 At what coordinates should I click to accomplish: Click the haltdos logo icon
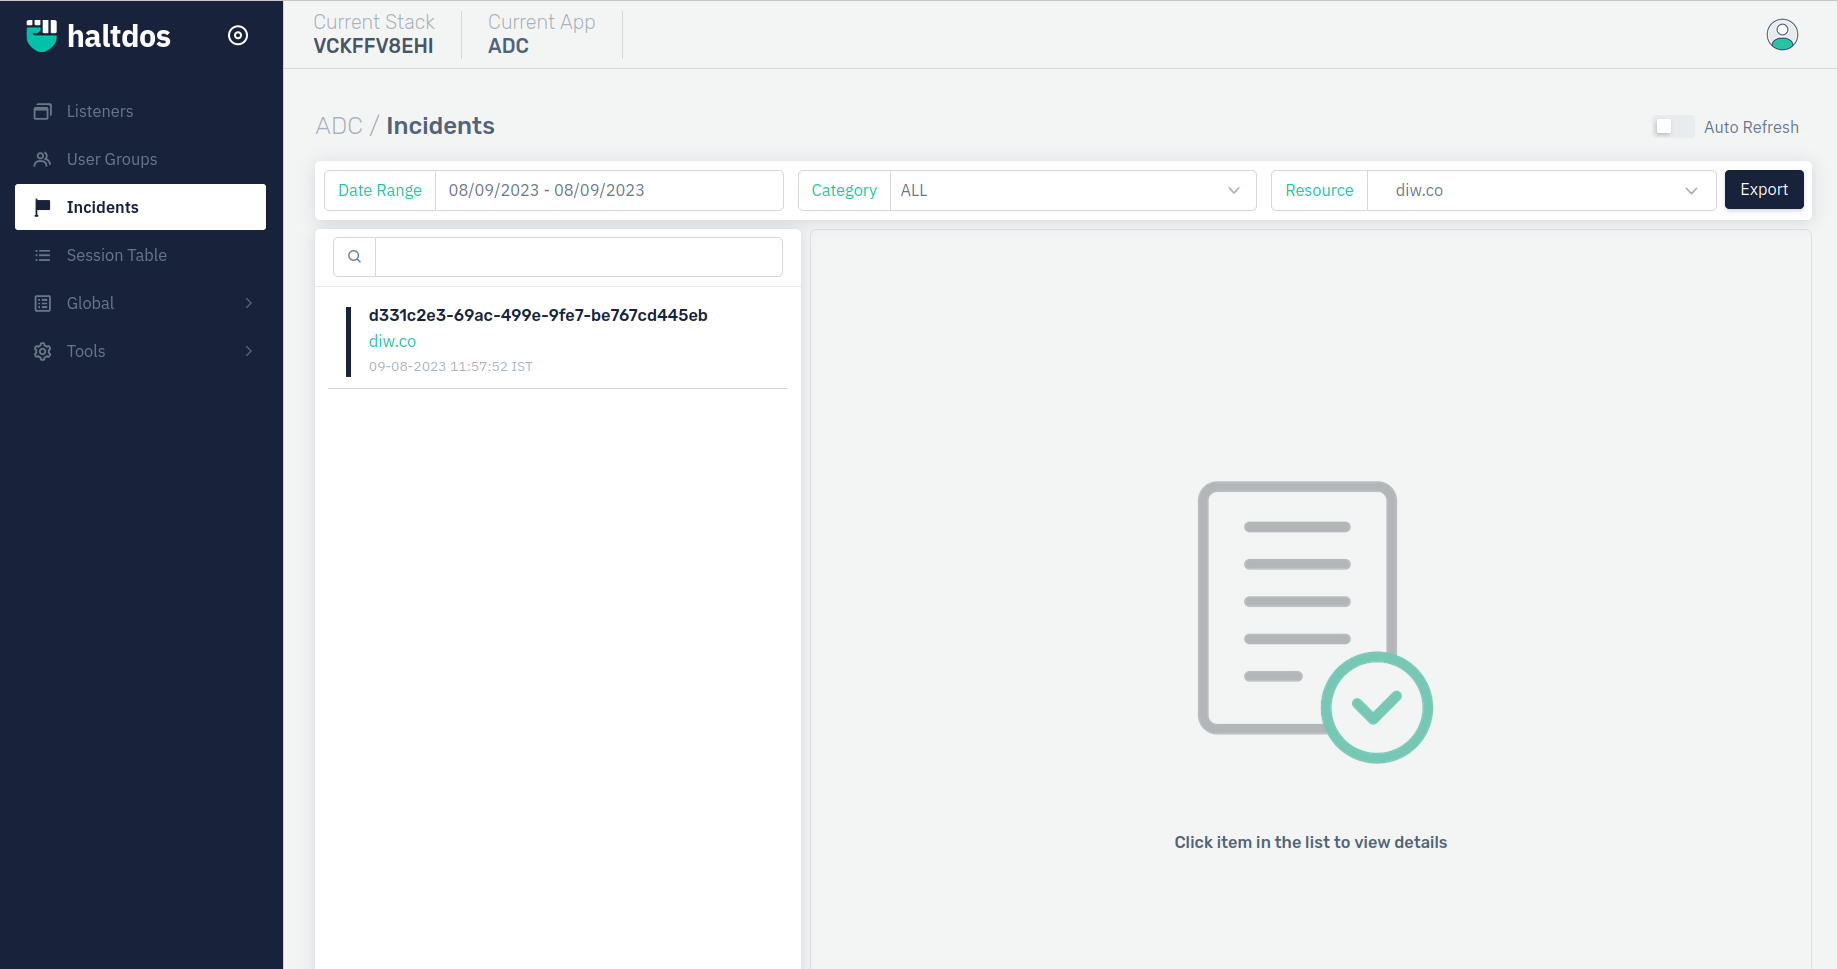coord(42,35)
